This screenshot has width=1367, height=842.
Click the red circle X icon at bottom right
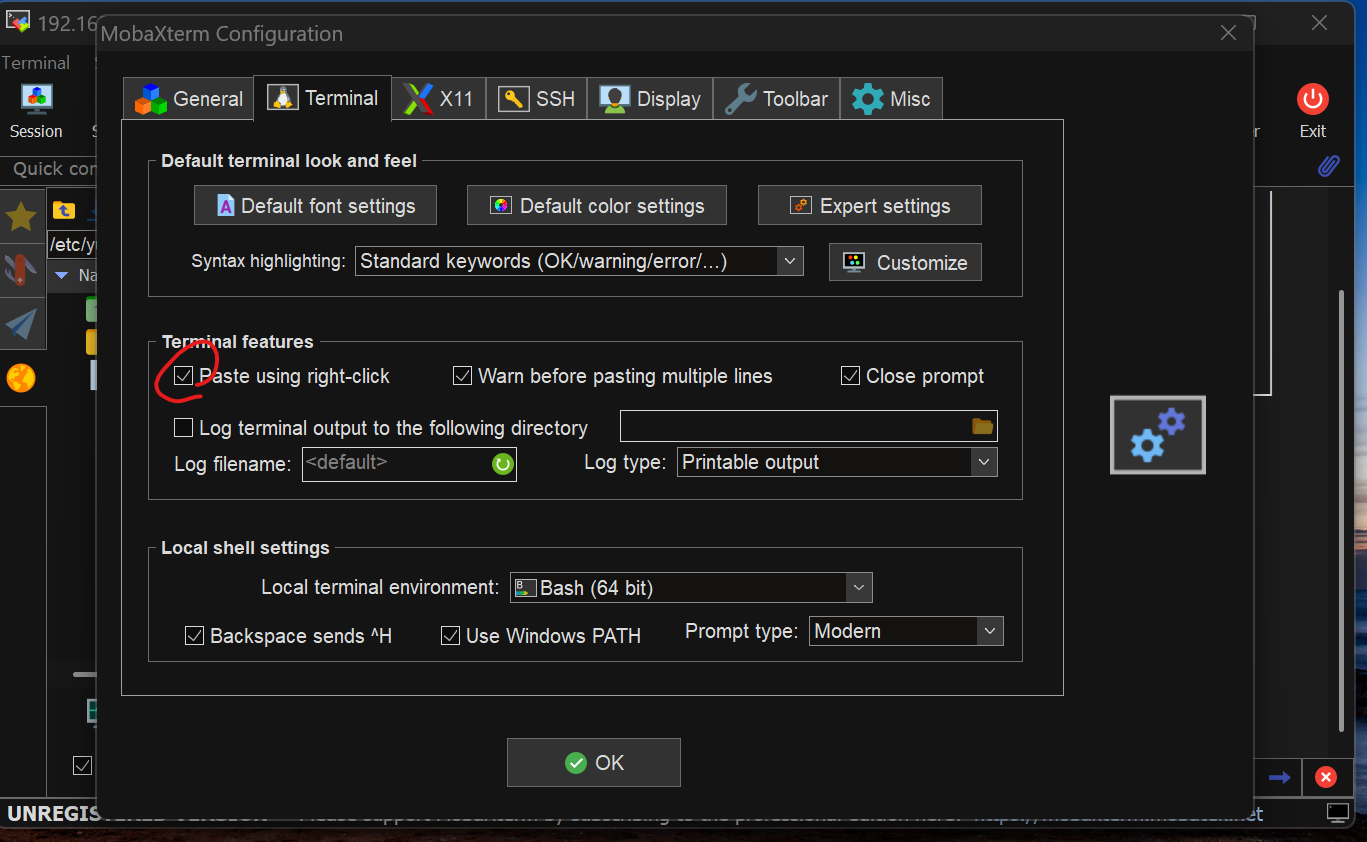pyautogui.click(x=1325, y=777)
